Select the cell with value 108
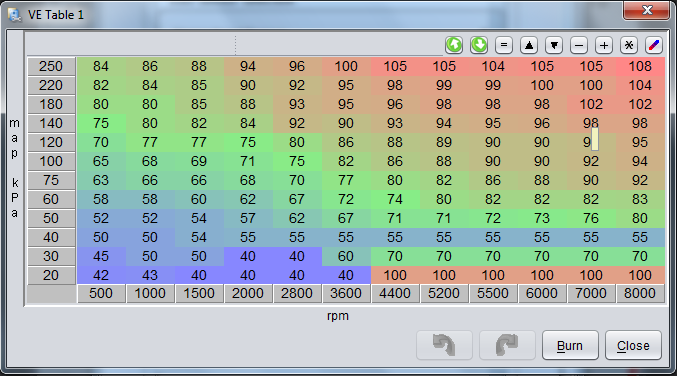The image size is (677, 376). point(640,66)
